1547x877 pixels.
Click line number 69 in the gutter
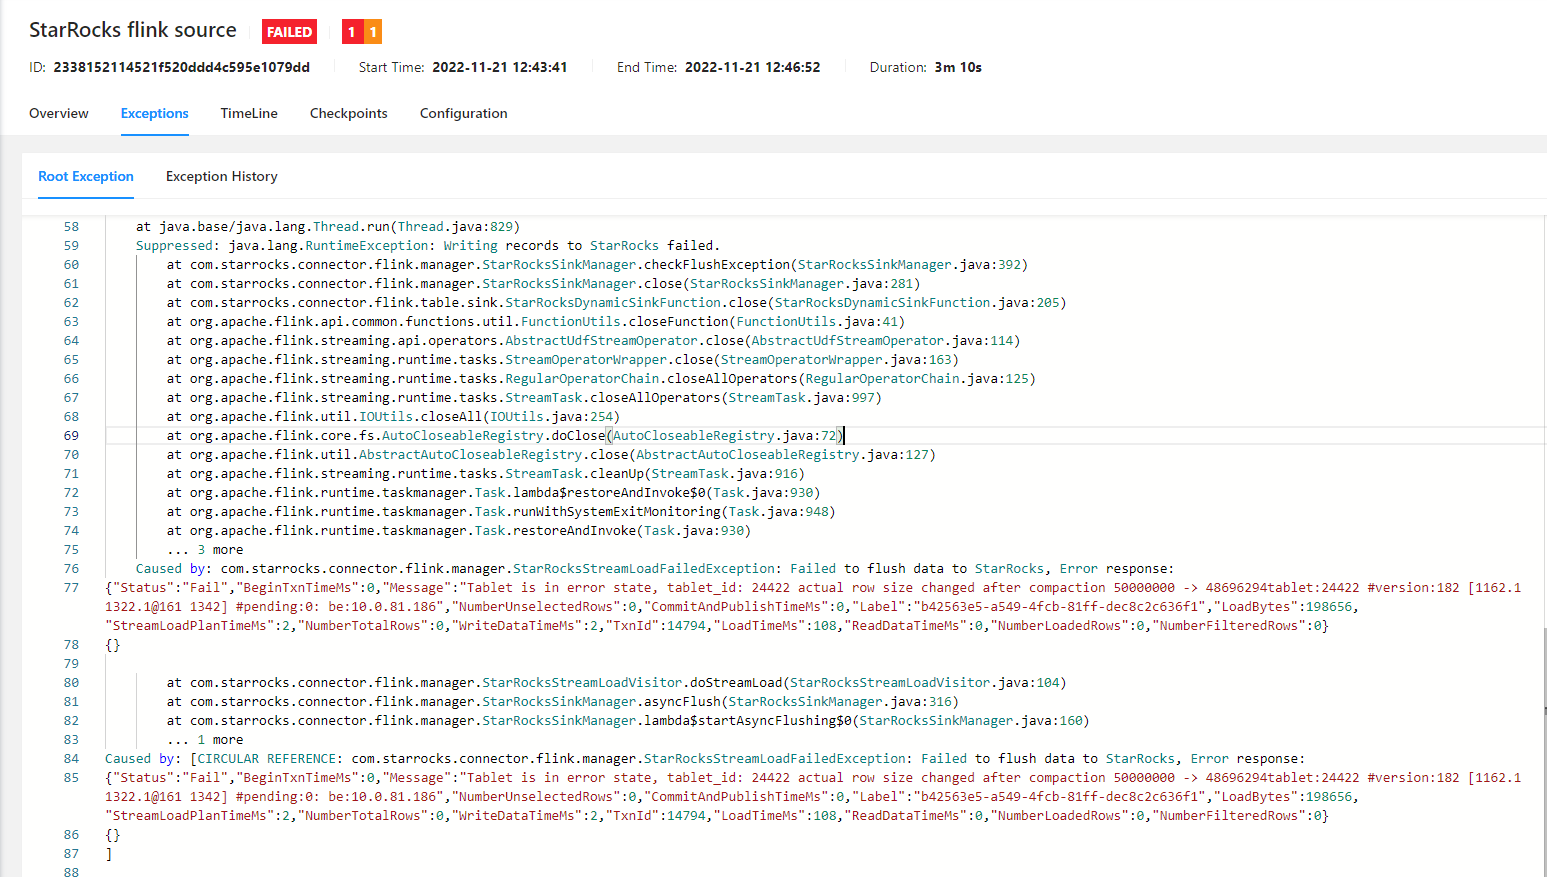coord(71,436)
